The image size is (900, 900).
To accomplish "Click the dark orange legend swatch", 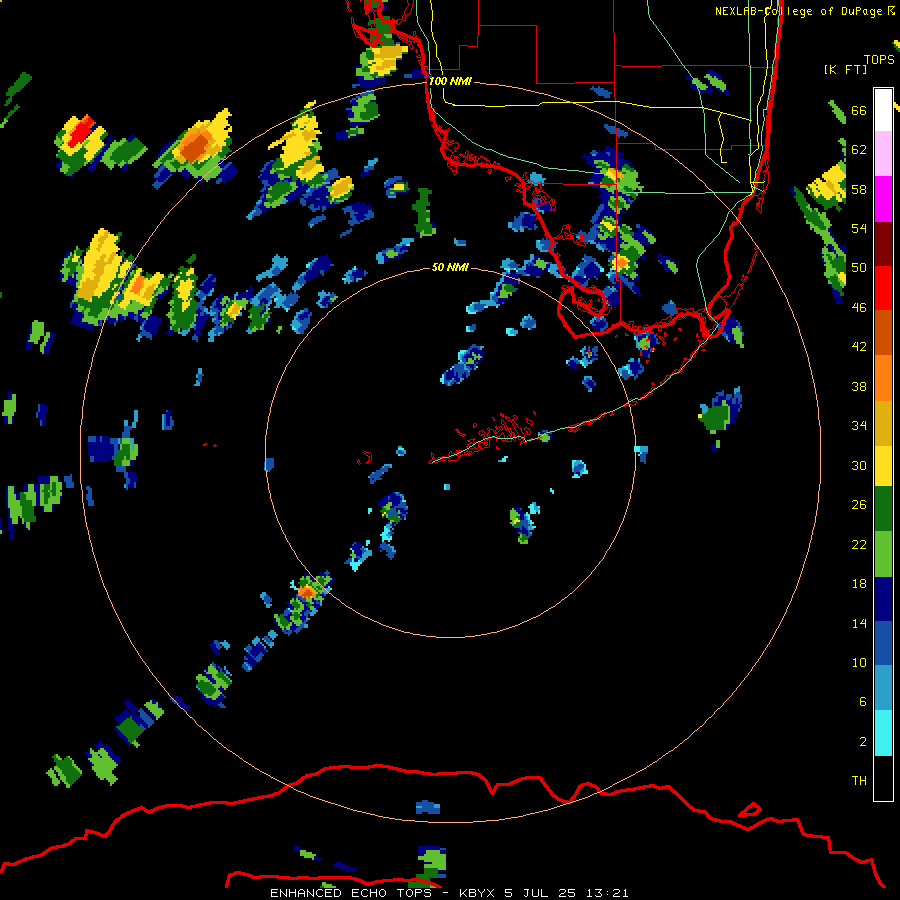I will [x=883, y=333].
